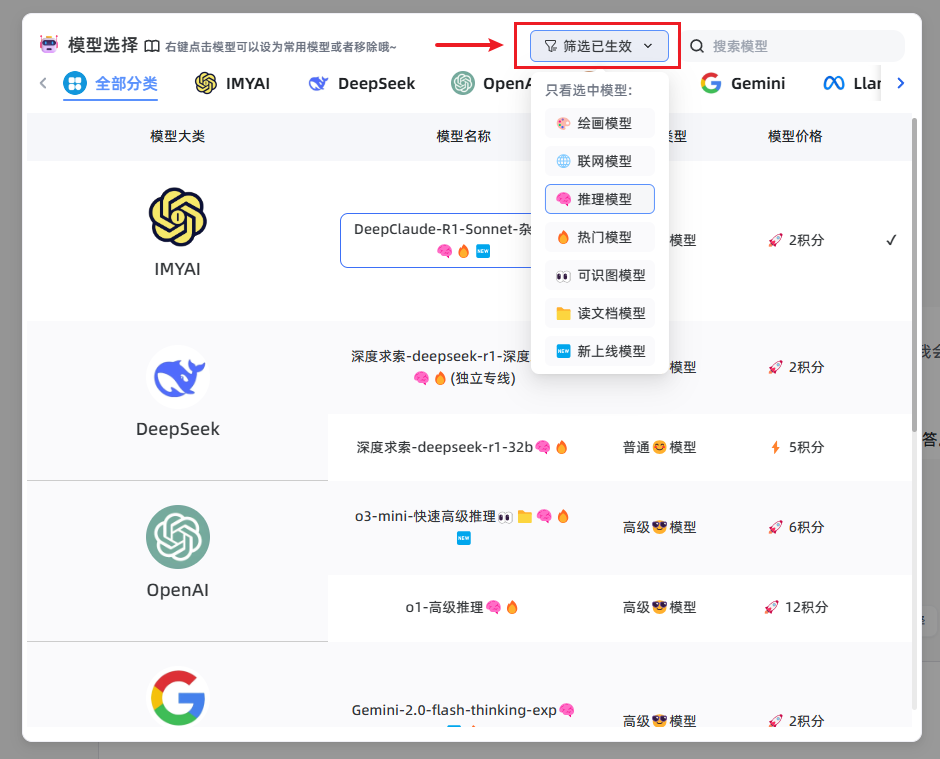940x759 pixels.
Task: Click the green OpenAI tab logo
Action: (x=463, y=83)
